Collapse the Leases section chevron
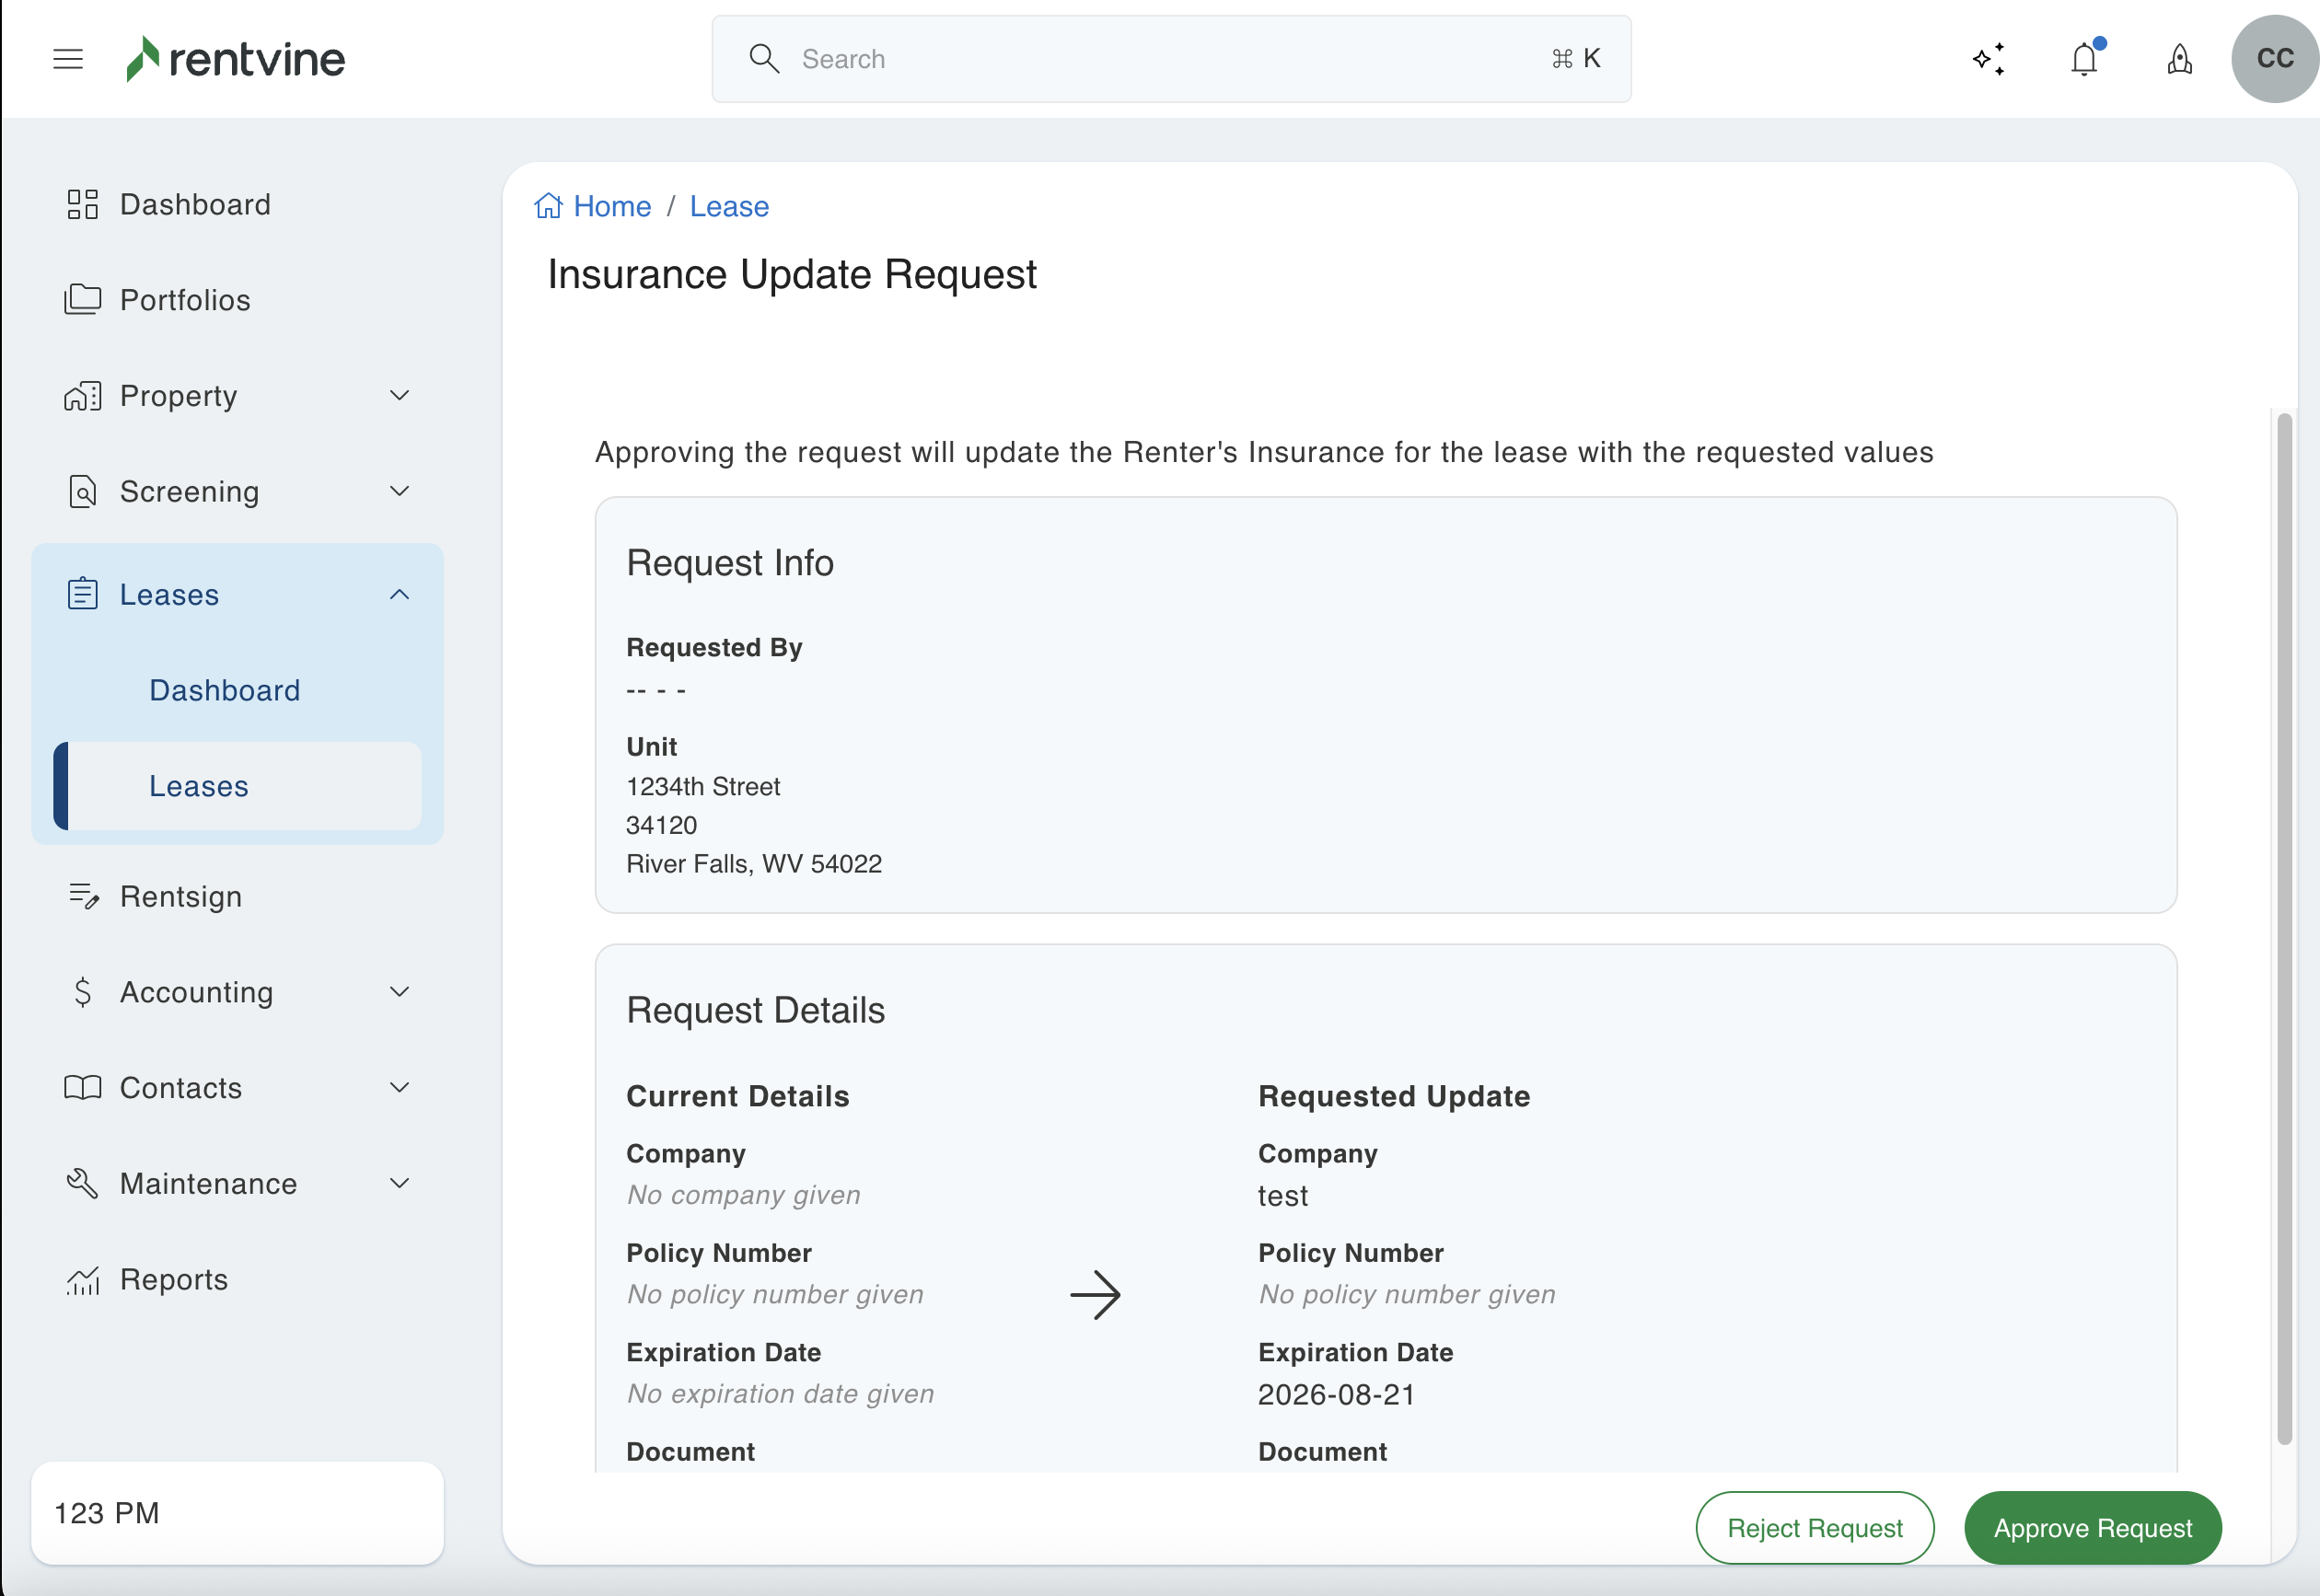The image size is (2320, 1596). 399,594
